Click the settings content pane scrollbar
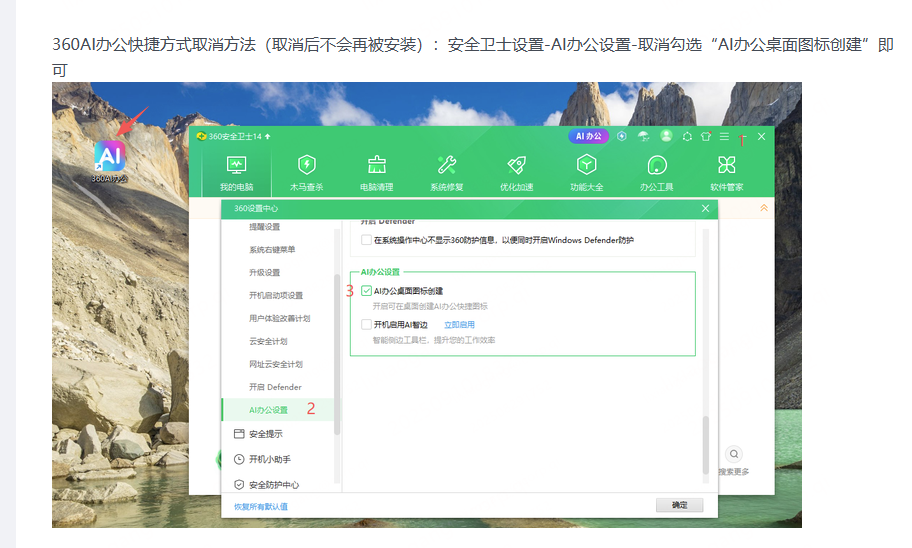 tap(706, 445)
